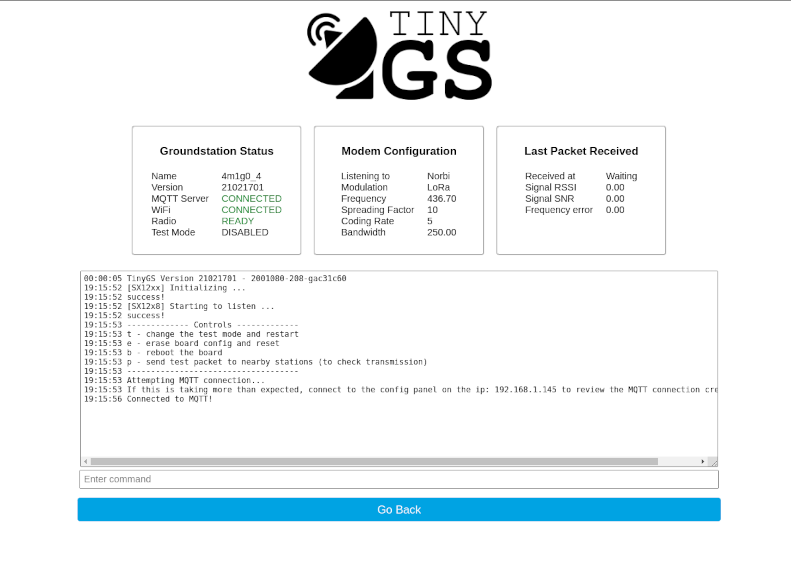Click the Groundstation Status heading
The height and width of the screenshot is (575, 791).
[x=216, y=151]
